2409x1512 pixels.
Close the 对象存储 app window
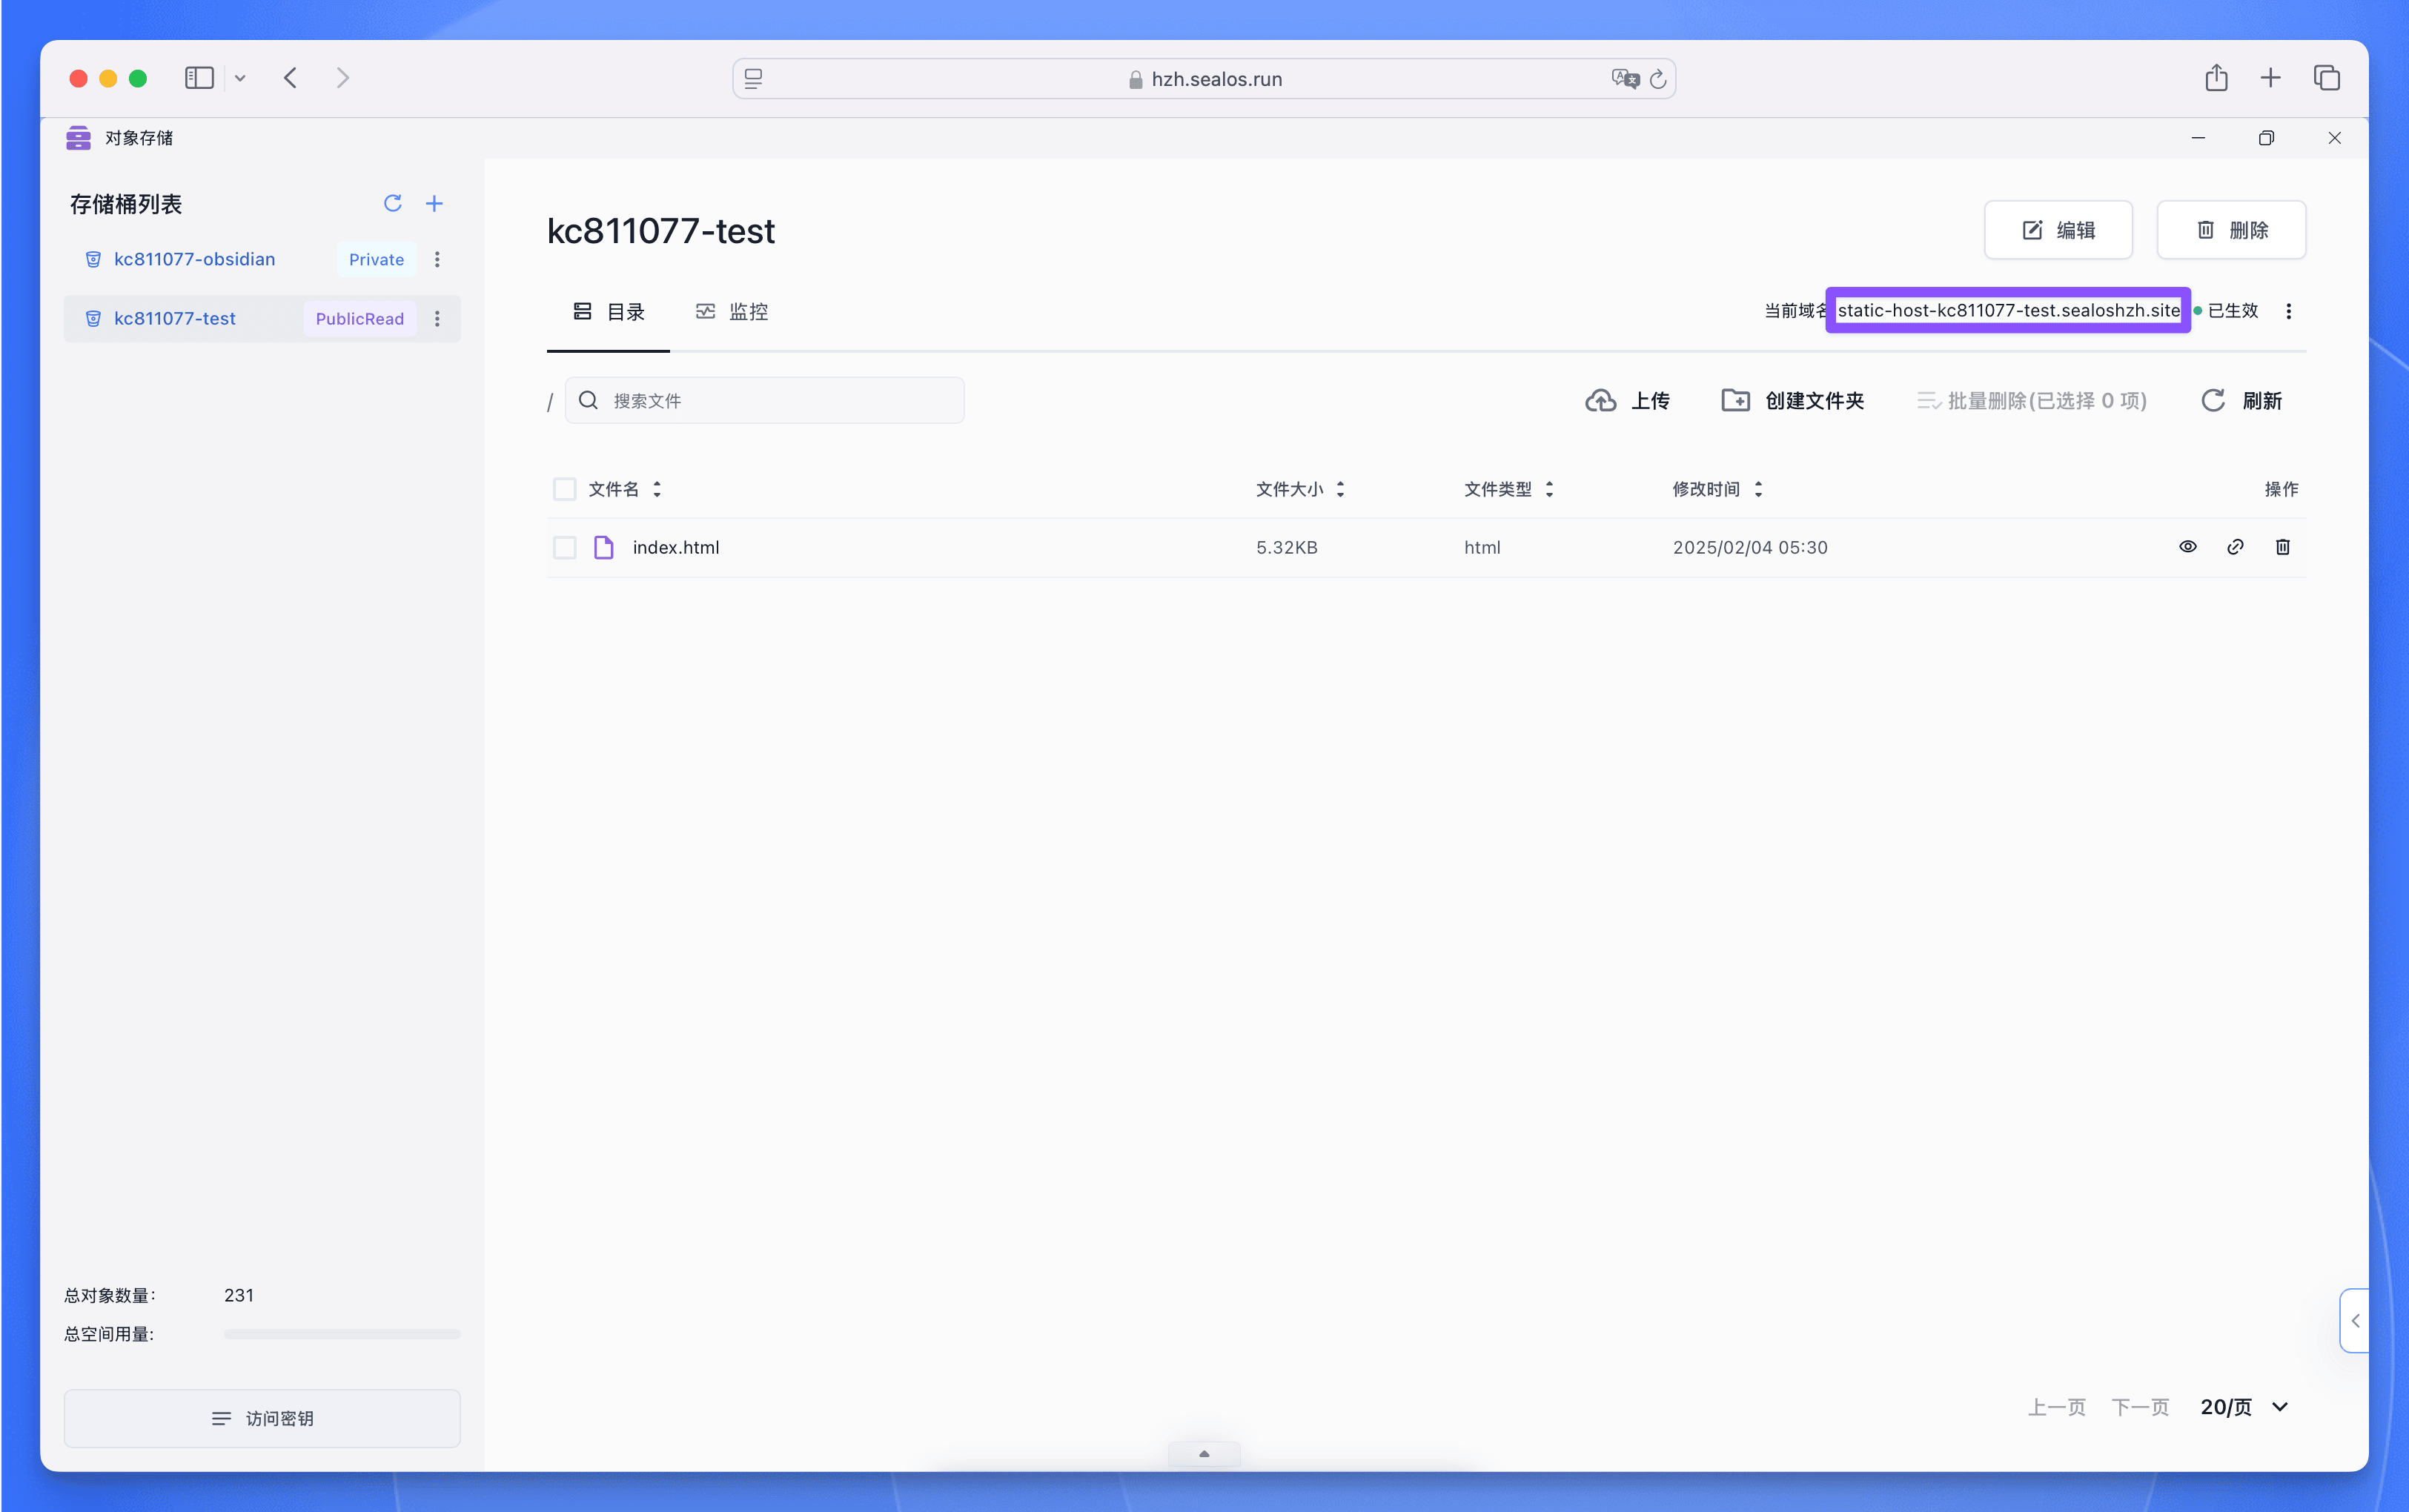pos(2334,138)
